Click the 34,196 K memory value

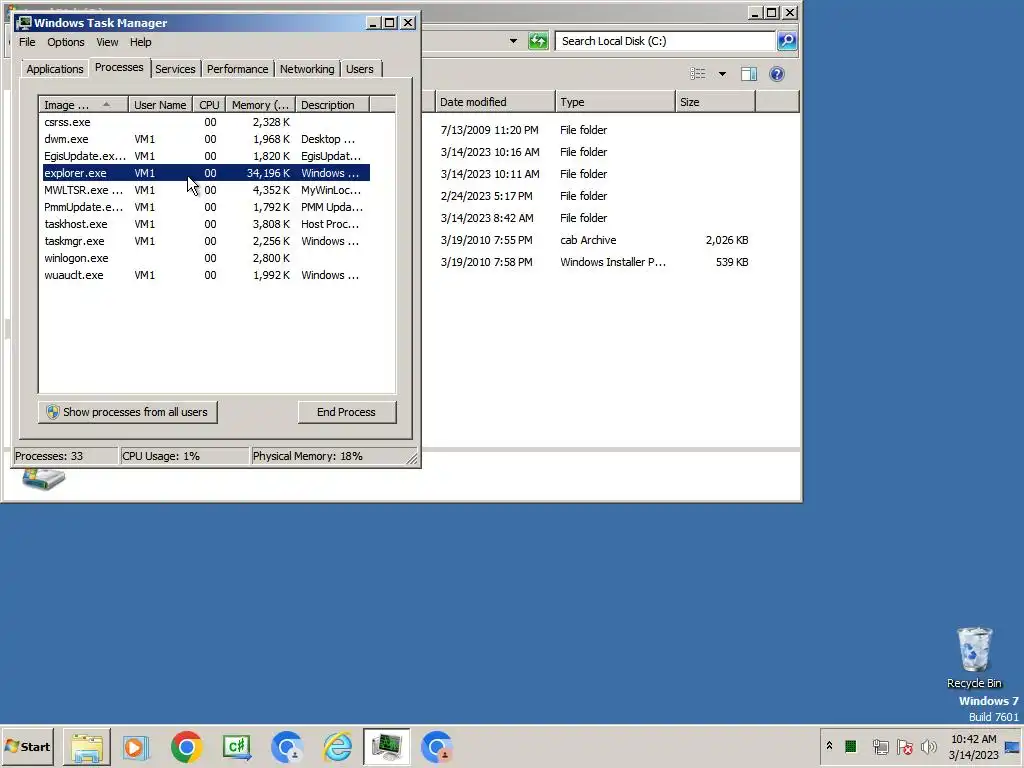tap(268, 173)
